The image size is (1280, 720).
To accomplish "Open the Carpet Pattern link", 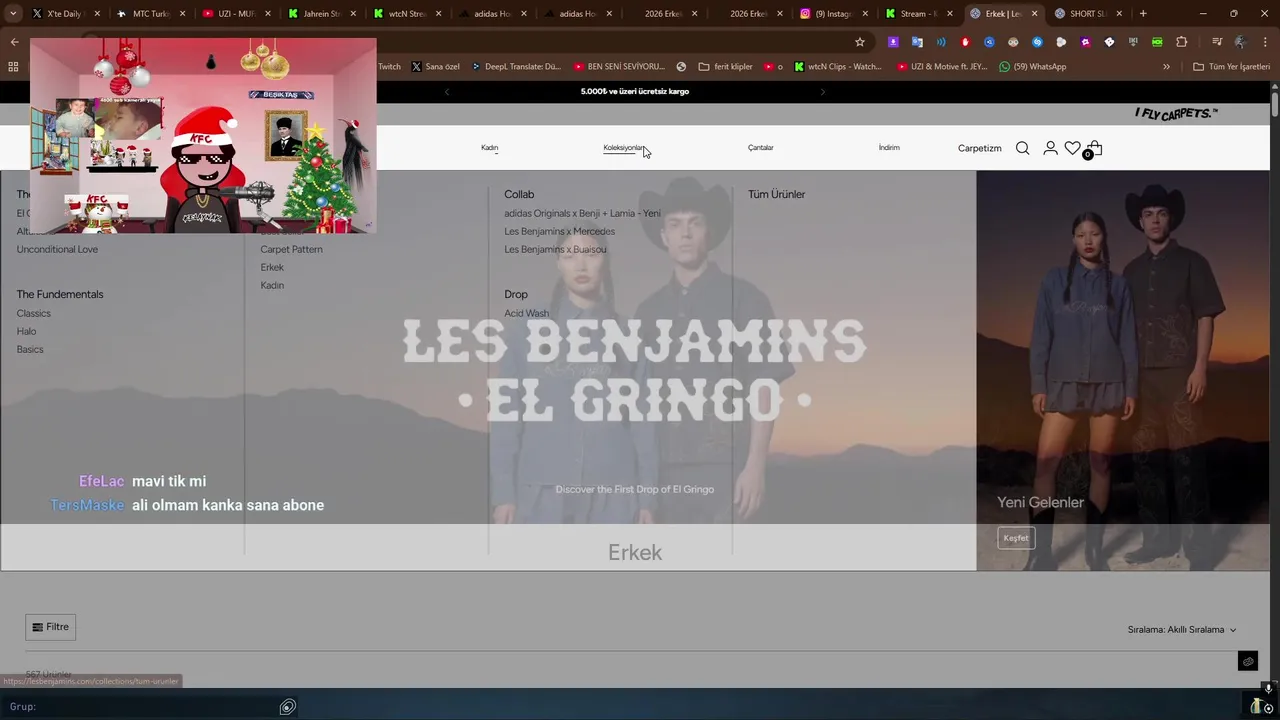I will point(291,249).
